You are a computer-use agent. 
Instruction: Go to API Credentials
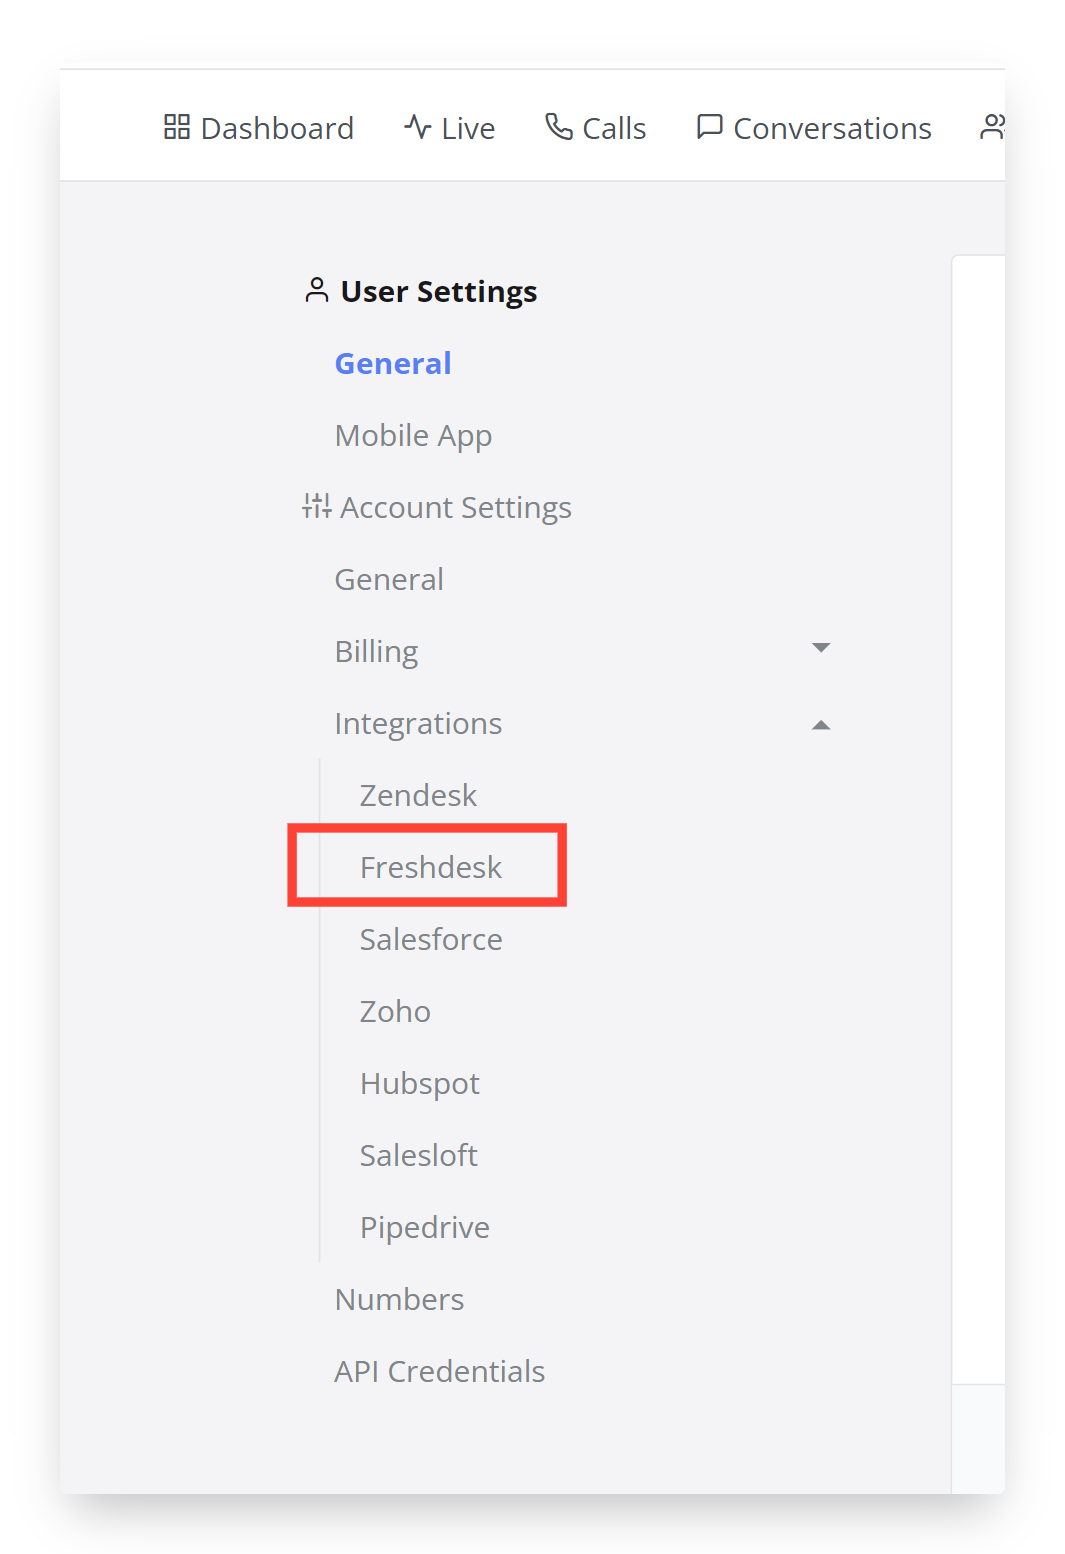click(439, 1371)
